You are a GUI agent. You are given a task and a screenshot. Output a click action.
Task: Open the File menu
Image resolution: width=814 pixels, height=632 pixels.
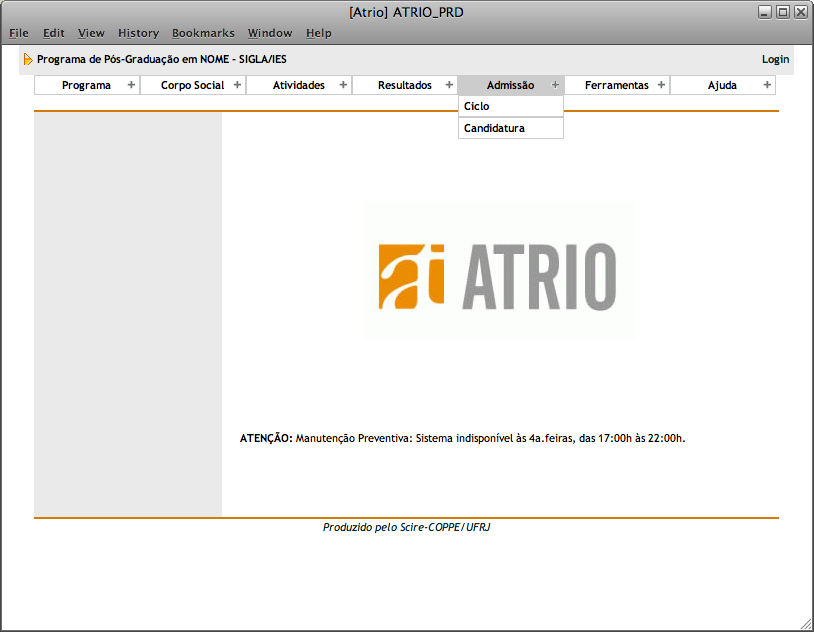[19, 33]
